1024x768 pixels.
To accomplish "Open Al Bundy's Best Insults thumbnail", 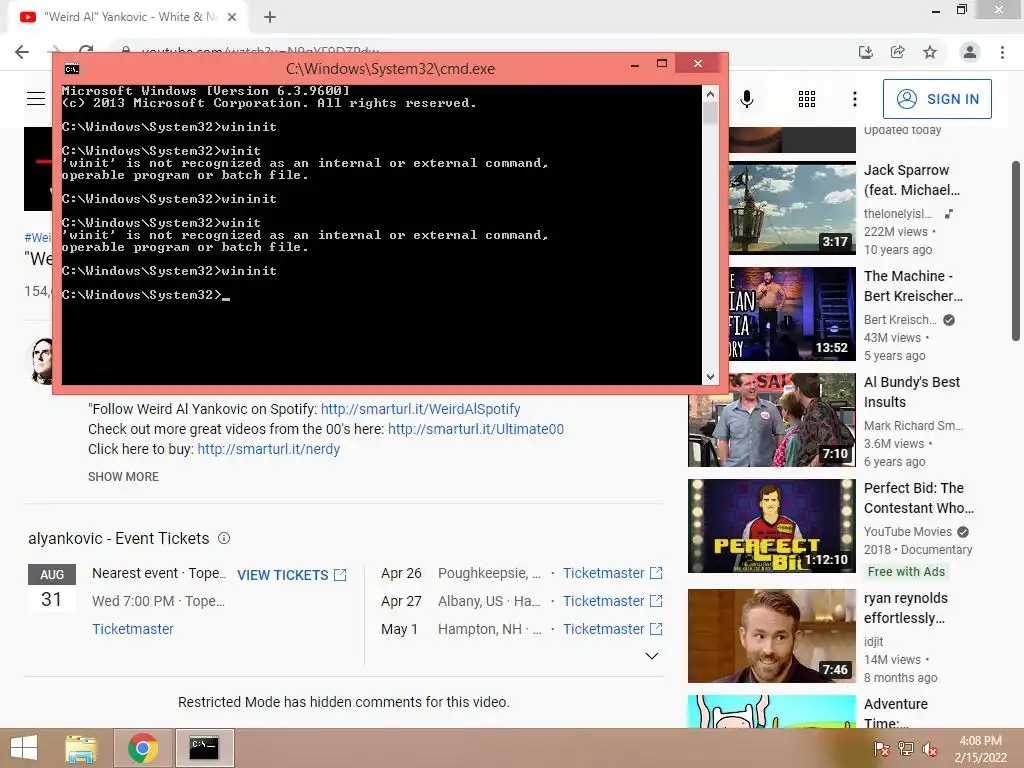I will coord(772,420).
